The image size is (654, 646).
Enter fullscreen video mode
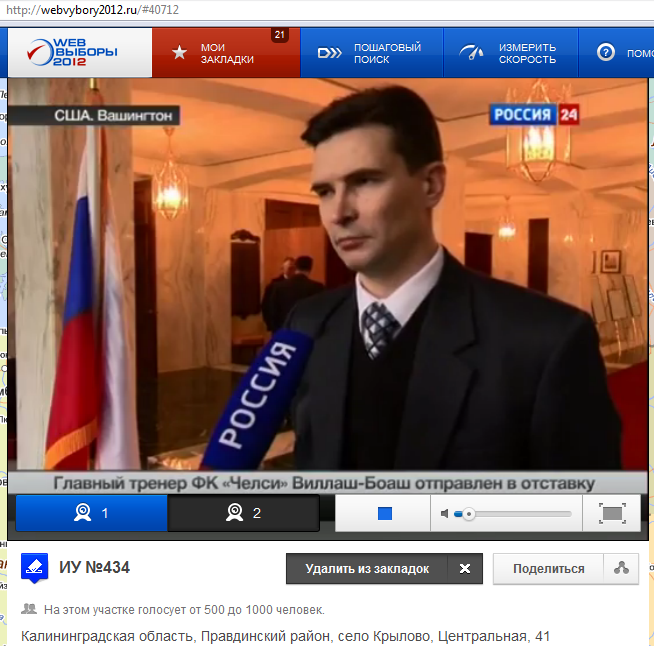612,514
